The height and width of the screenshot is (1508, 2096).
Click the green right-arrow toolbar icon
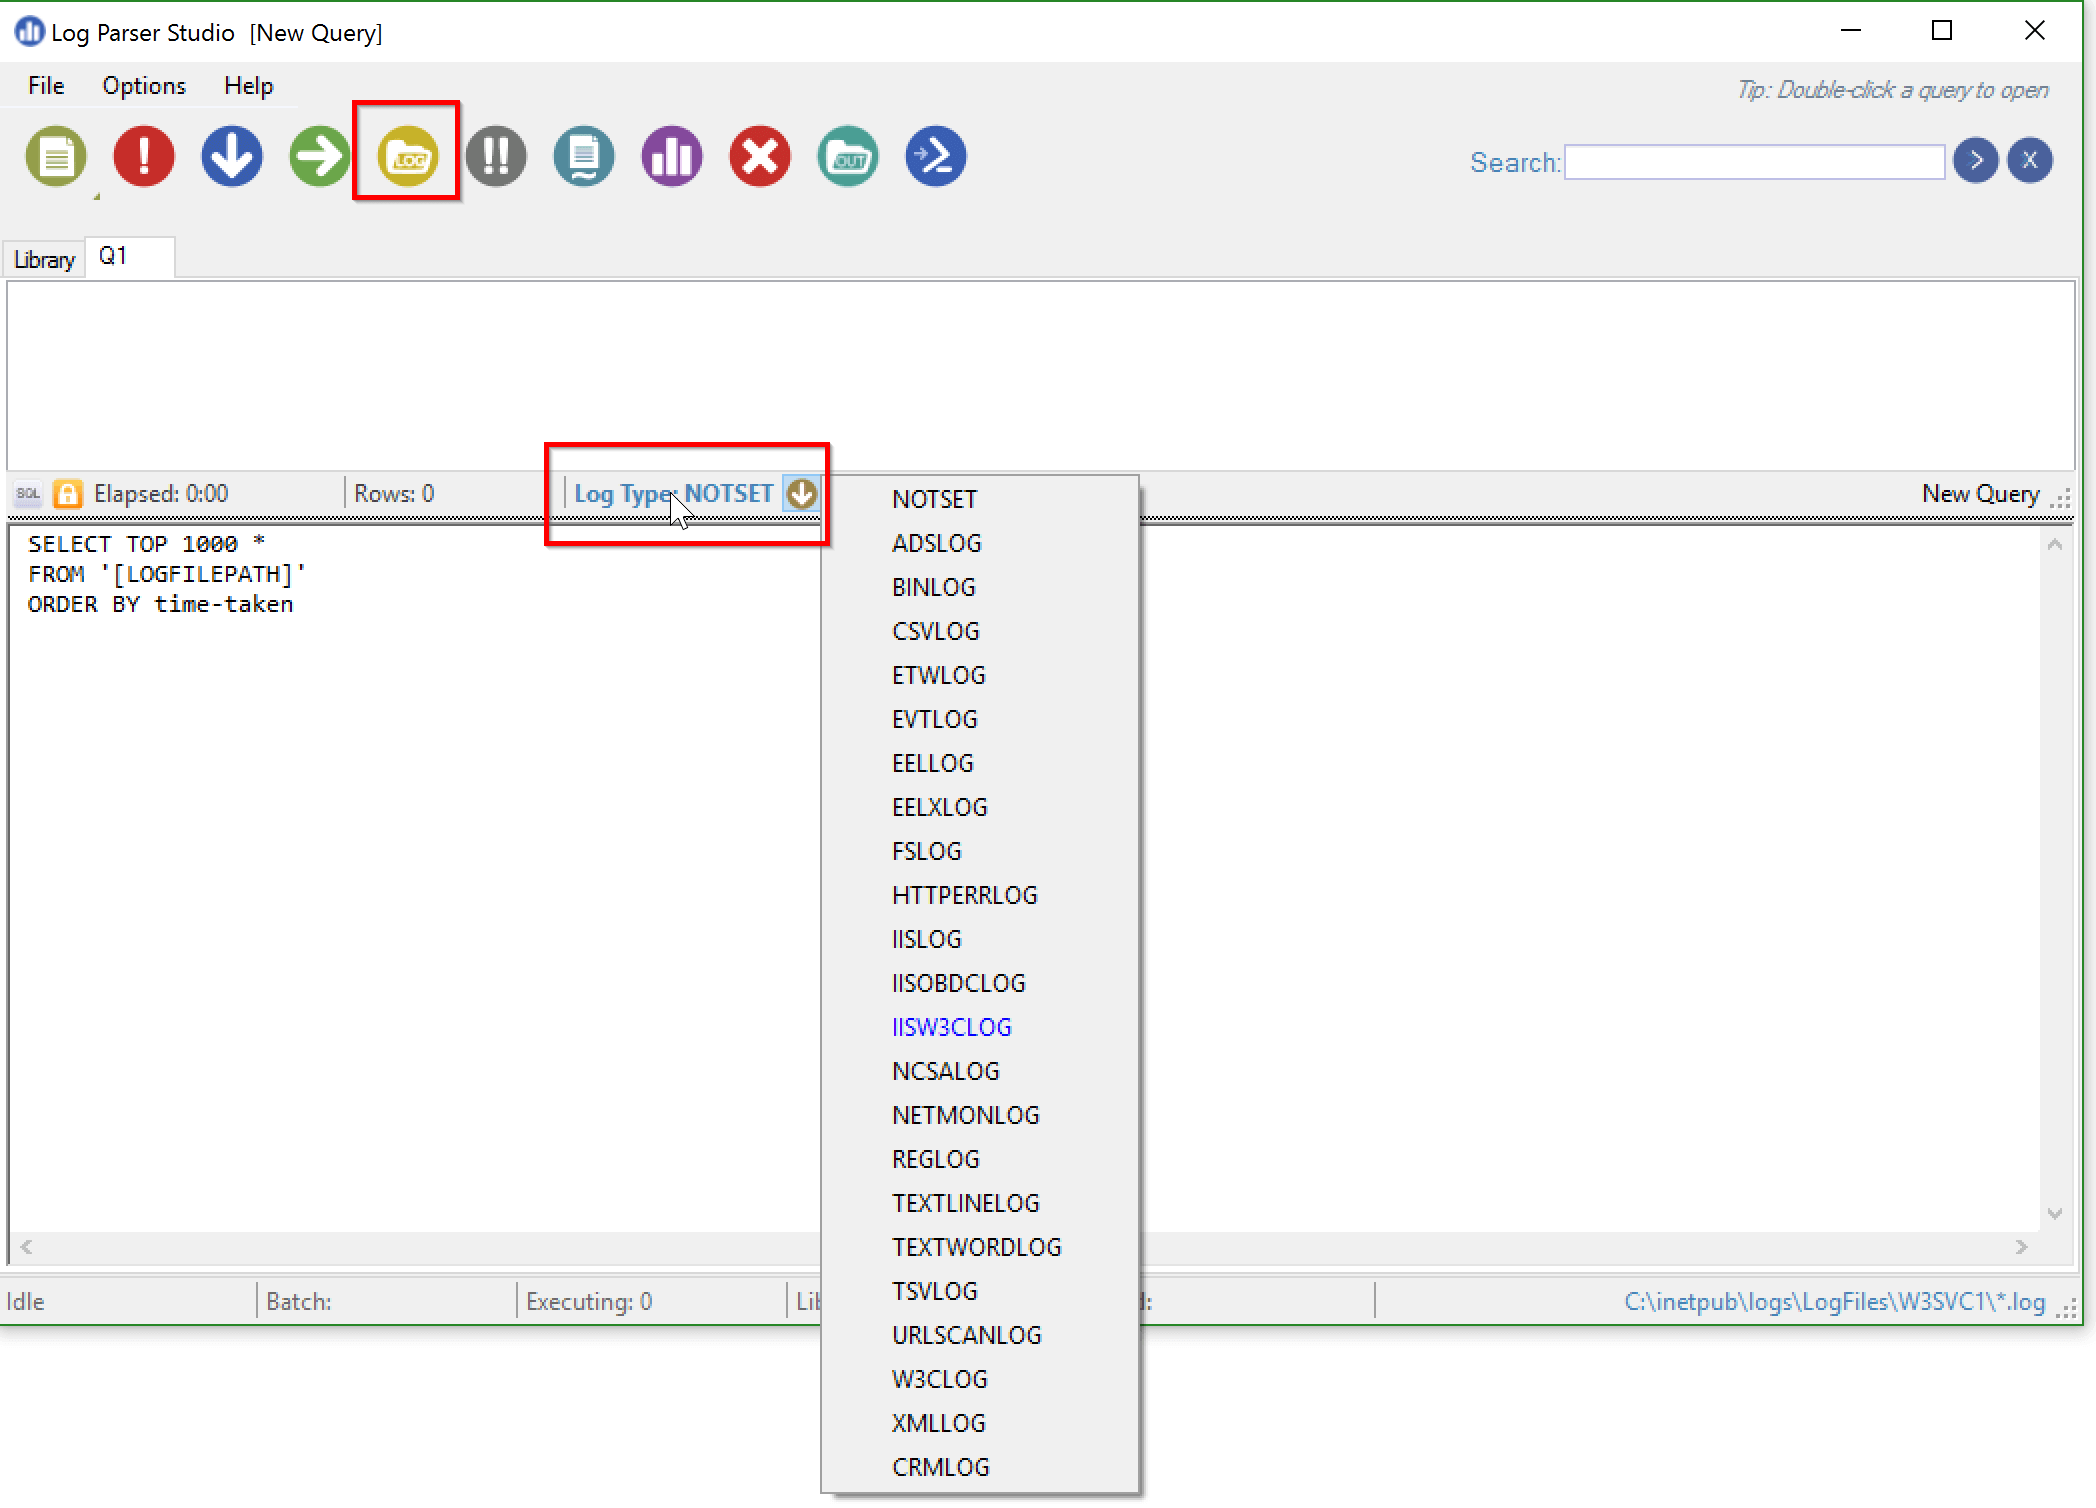pos(319,157)
